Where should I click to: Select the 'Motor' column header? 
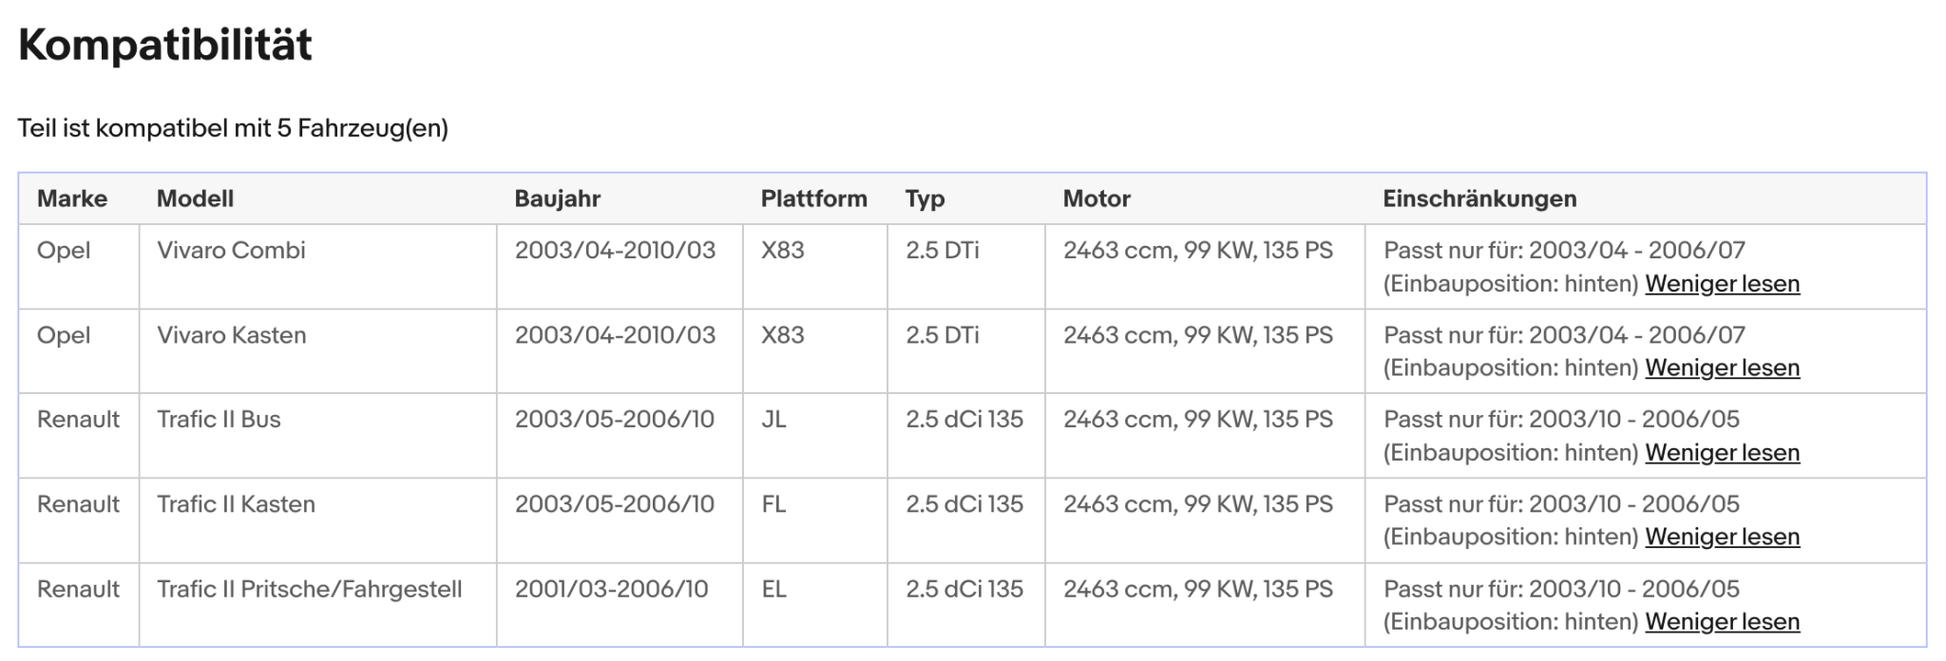click(x=1096, y=199)
